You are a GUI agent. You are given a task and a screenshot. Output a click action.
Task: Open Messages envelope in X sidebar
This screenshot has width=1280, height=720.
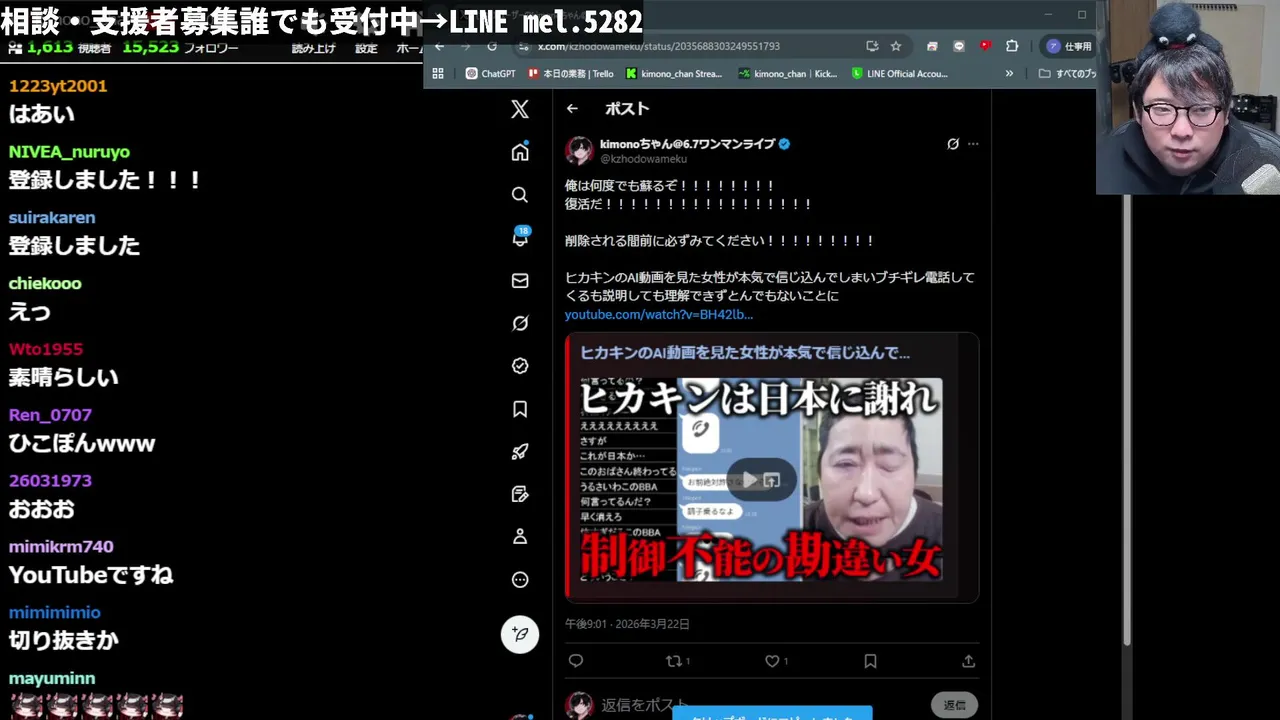520,281
